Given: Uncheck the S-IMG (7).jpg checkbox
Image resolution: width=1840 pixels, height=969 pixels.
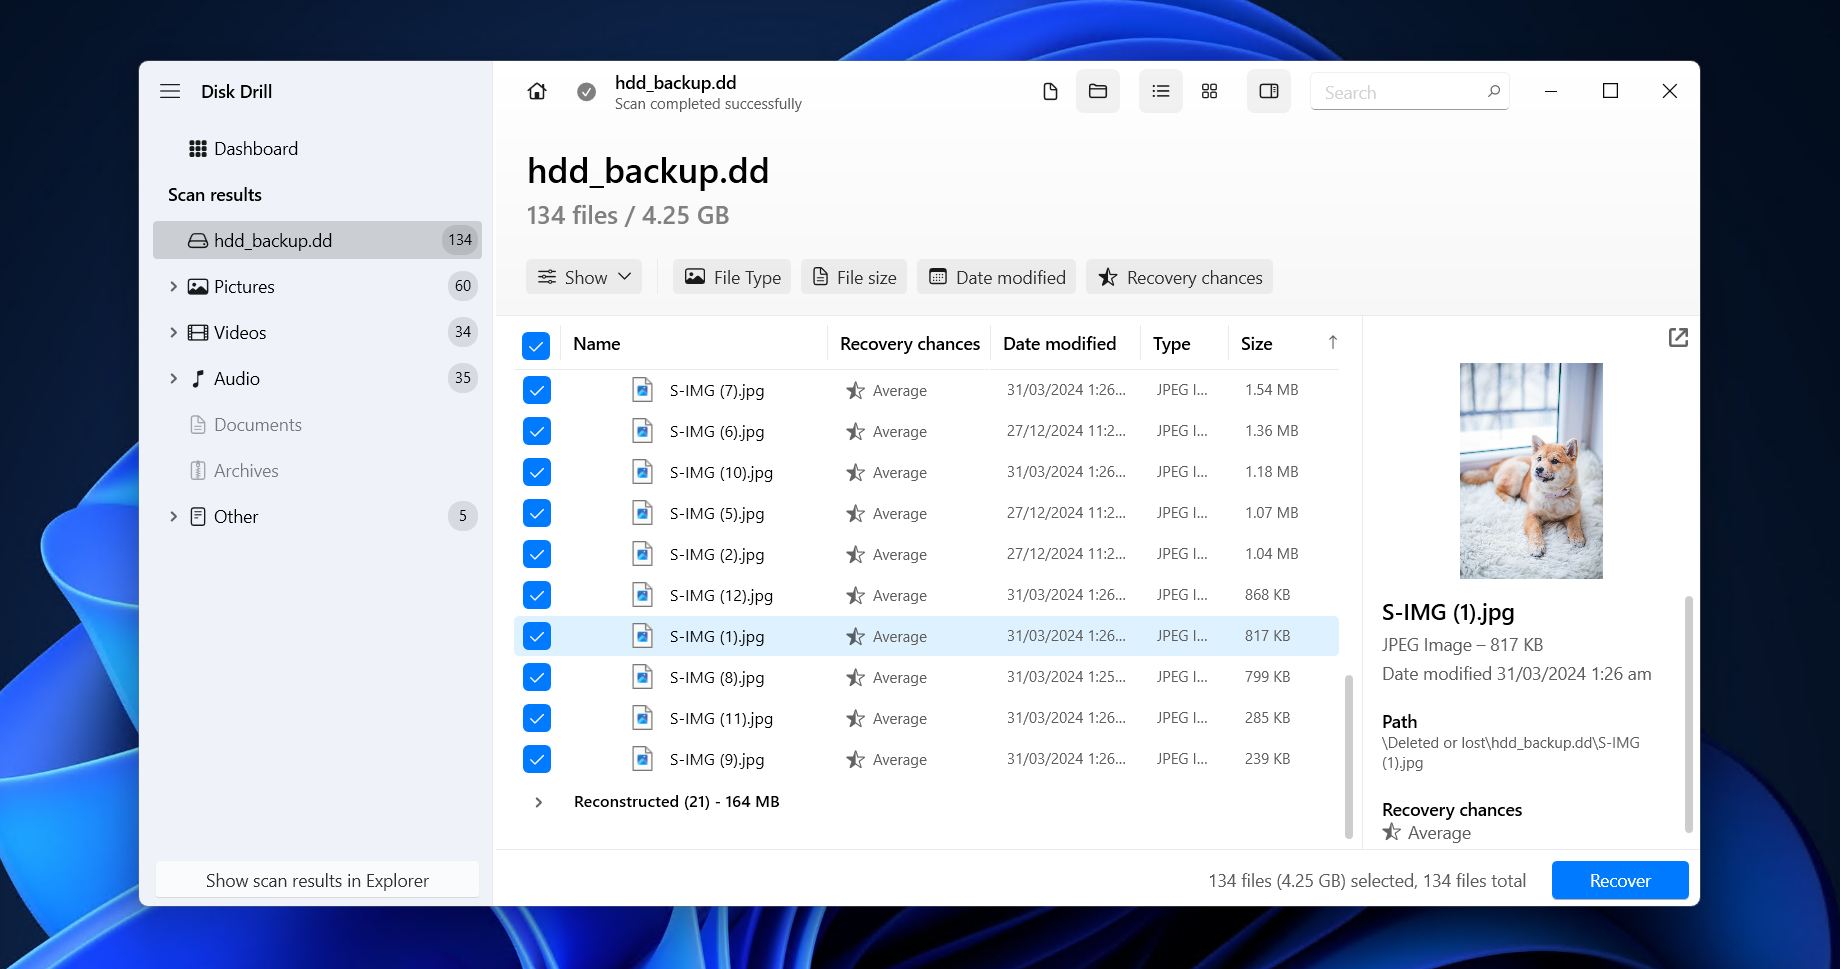Looking at the screenshot, I should (537, 391).
